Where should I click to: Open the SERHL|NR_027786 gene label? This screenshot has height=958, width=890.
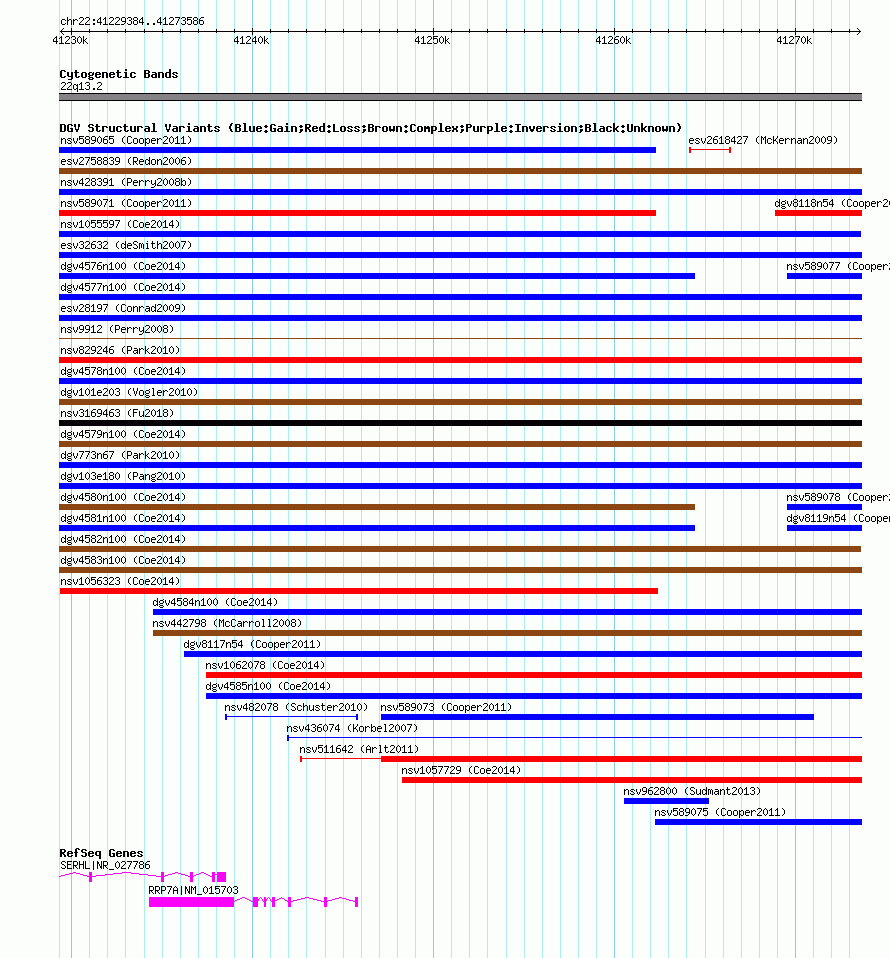click(105, 866)
